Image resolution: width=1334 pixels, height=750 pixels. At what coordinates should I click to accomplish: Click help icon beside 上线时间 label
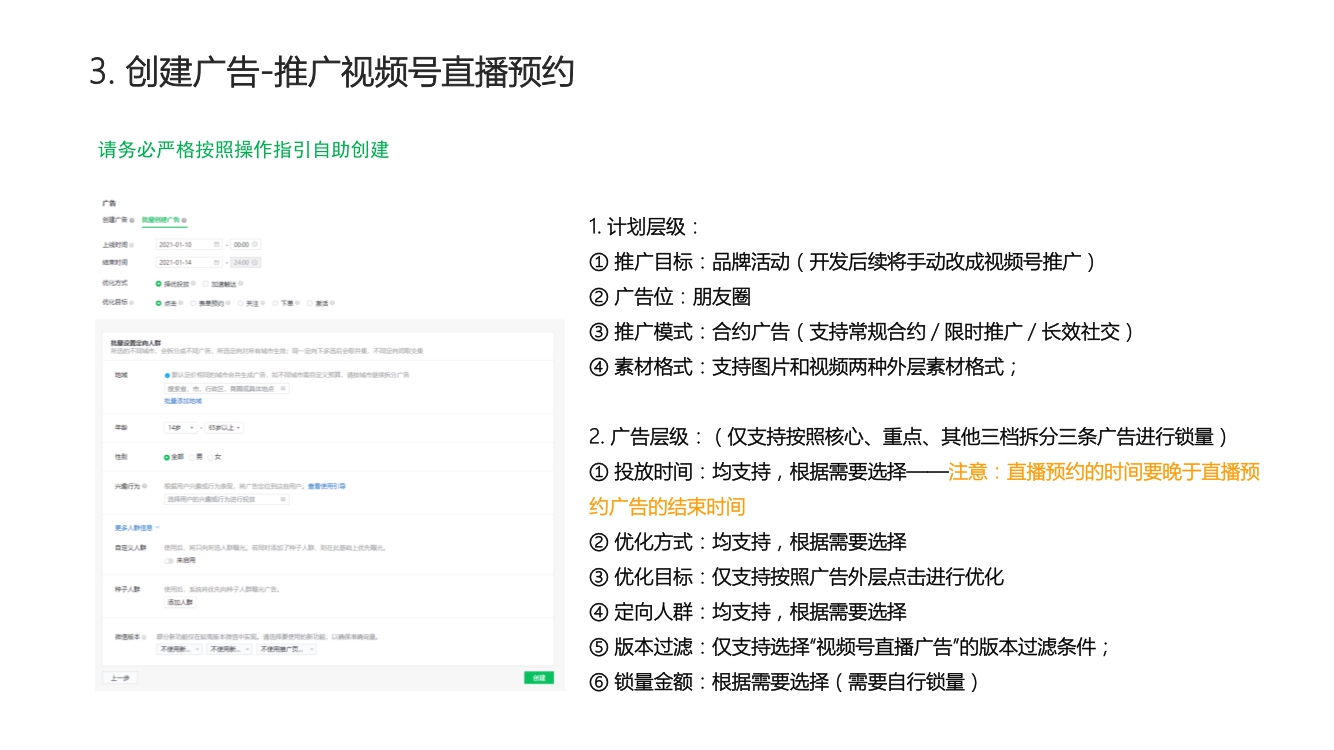(131, 244)
